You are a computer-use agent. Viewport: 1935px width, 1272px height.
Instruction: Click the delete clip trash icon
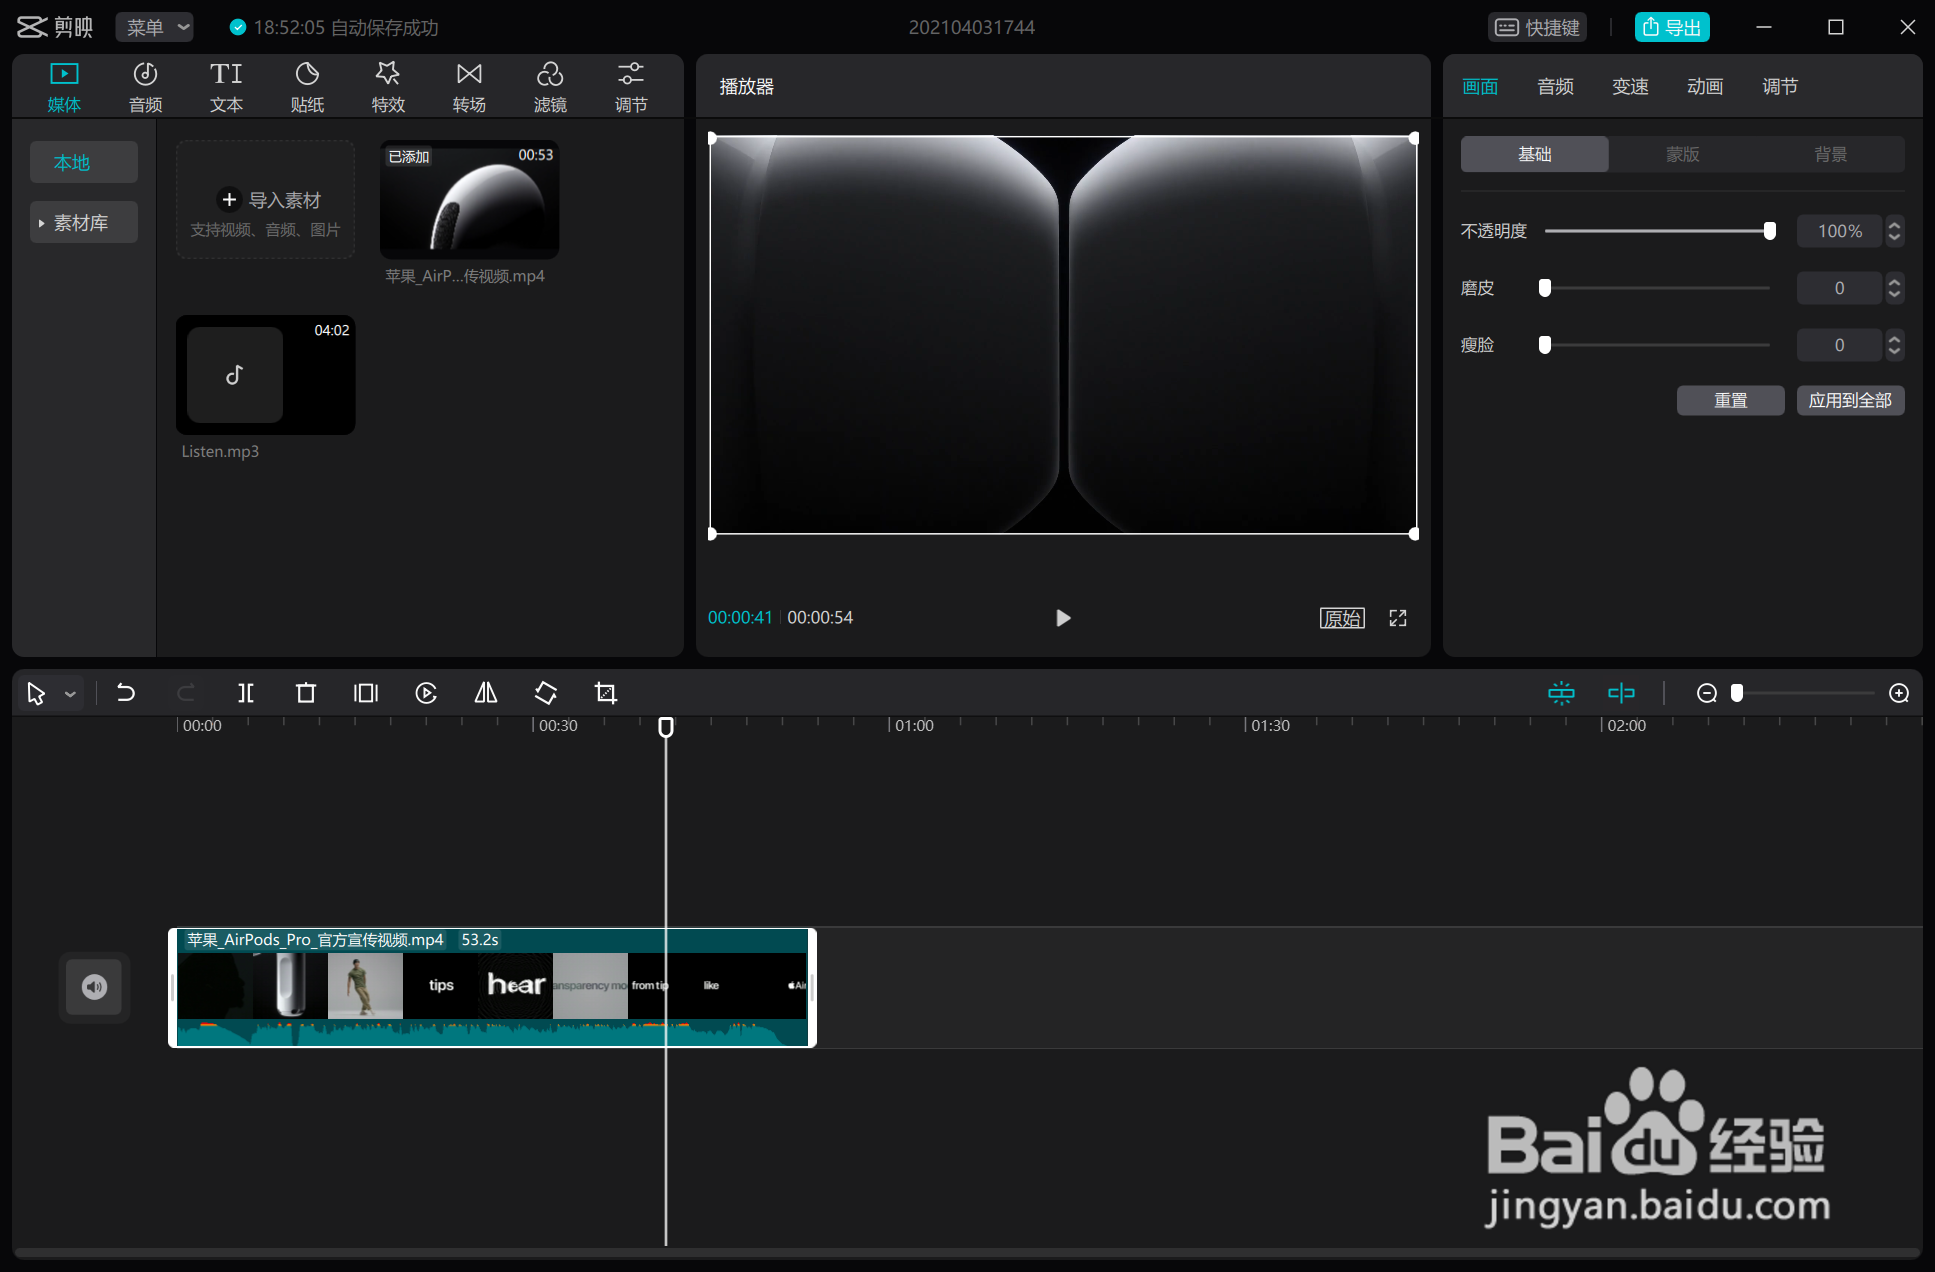pos(306,693)
